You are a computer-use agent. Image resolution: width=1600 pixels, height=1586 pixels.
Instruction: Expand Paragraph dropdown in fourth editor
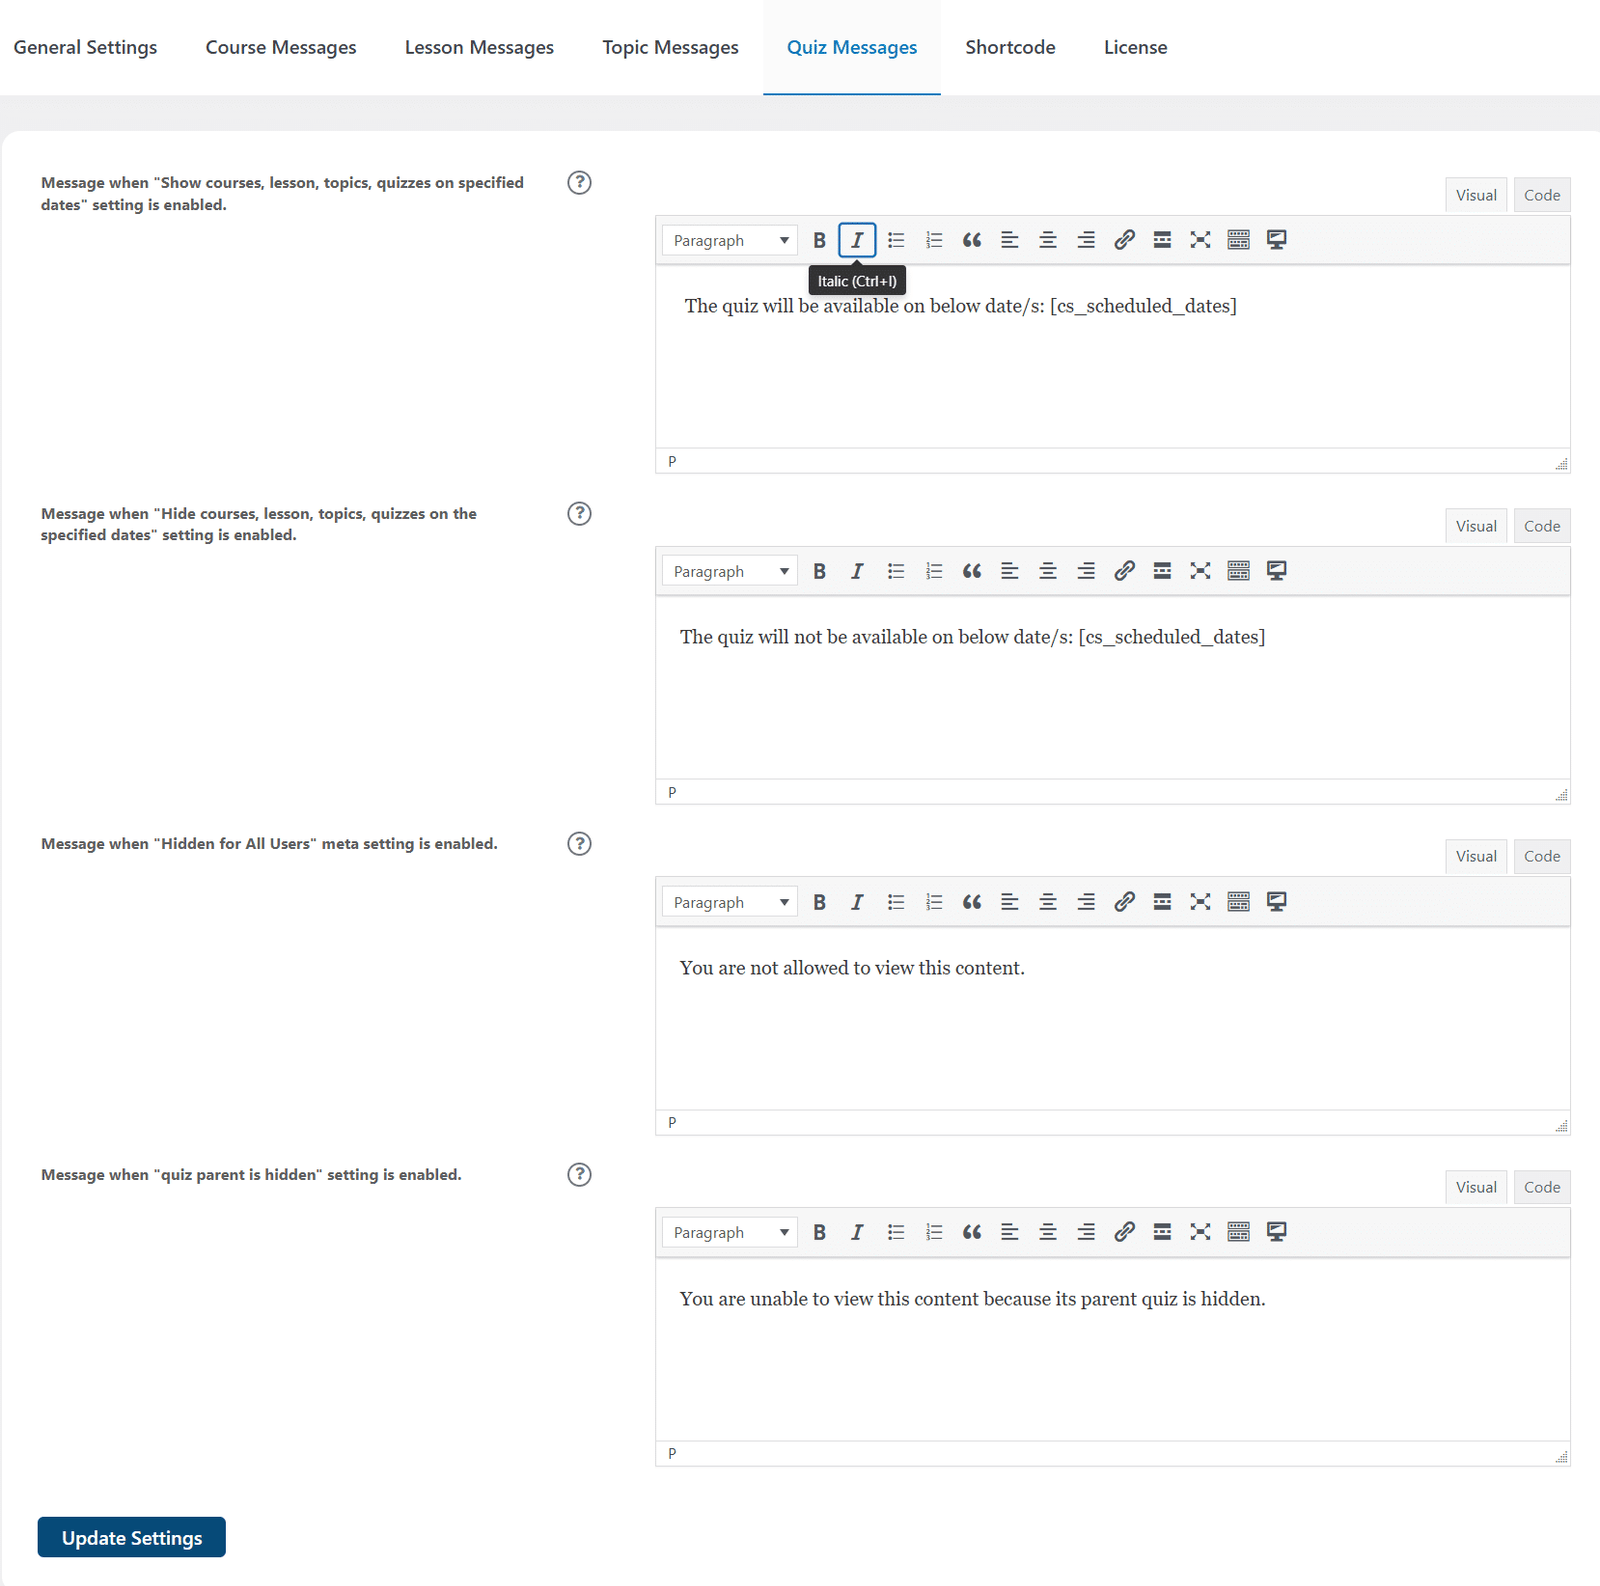pos(729,1232)
